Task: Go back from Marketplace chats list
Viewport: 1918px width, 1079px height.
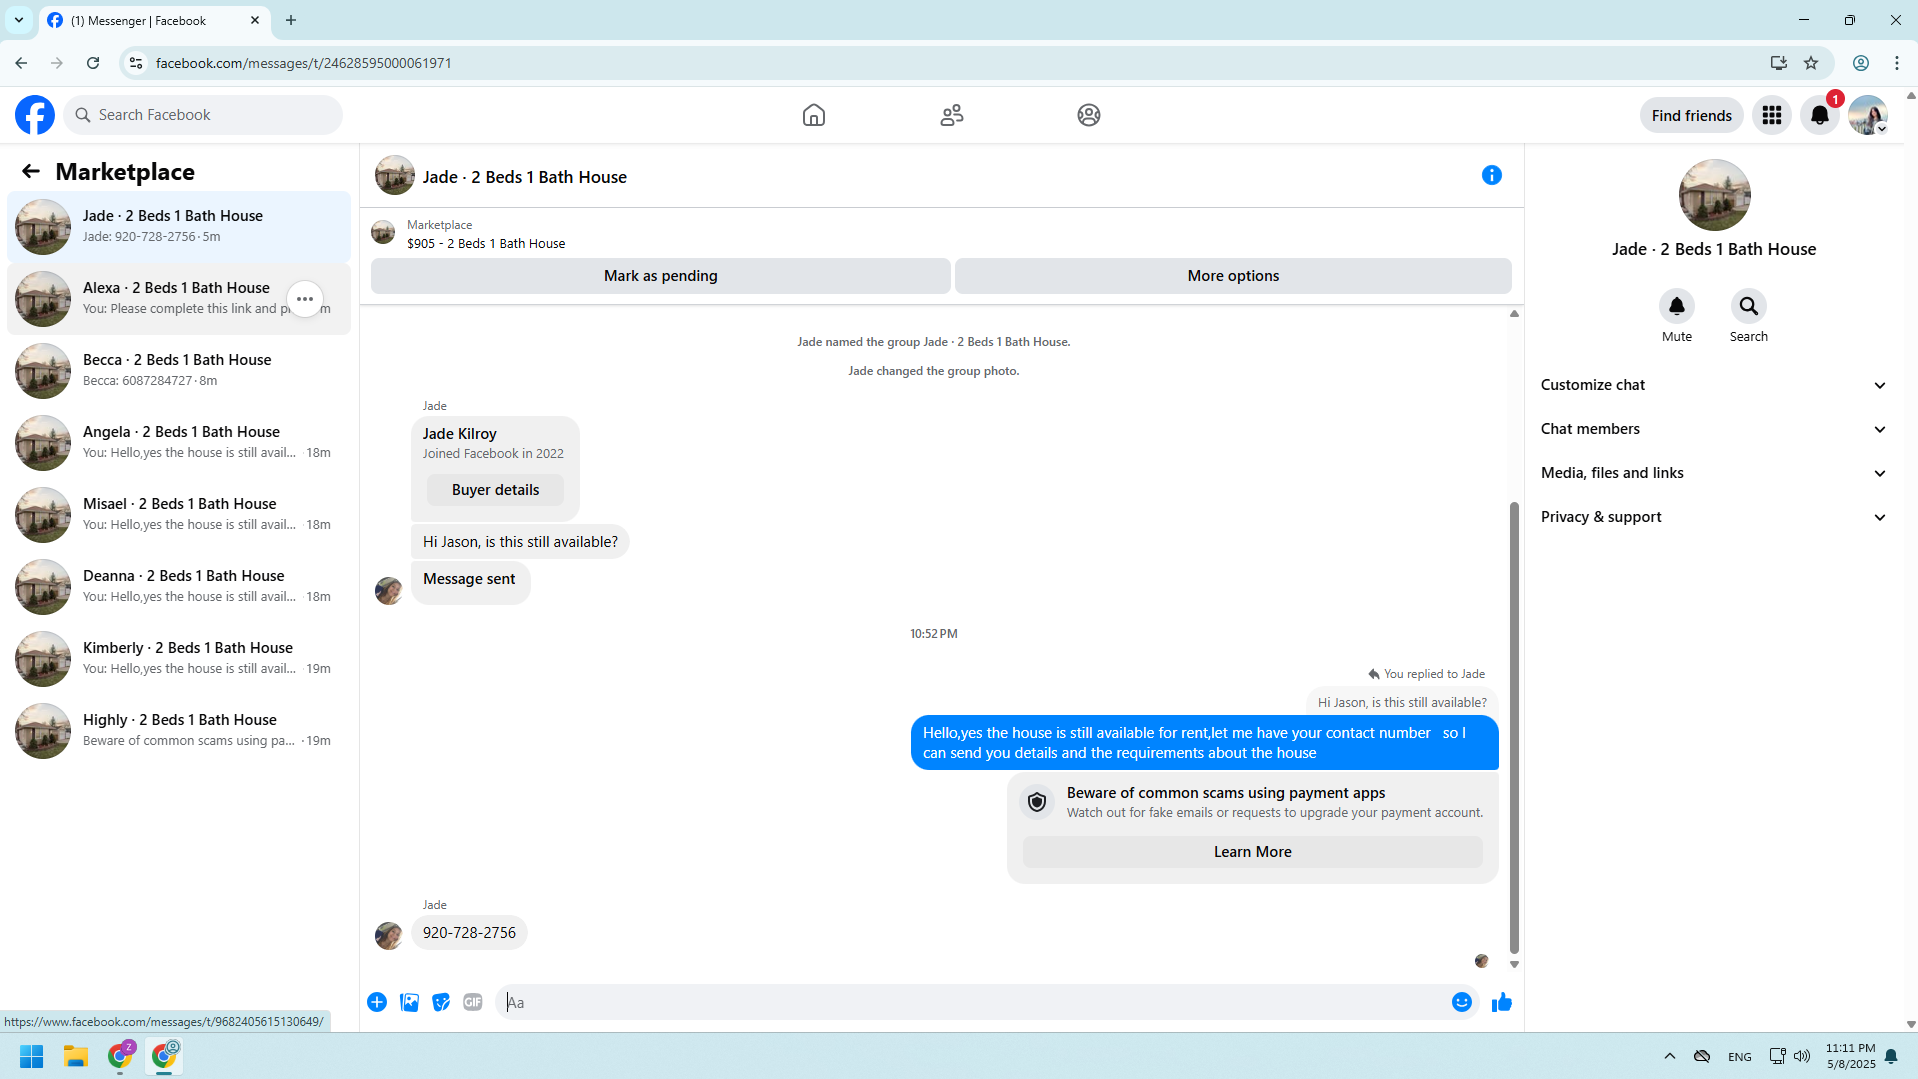Action: coord(31,172)
